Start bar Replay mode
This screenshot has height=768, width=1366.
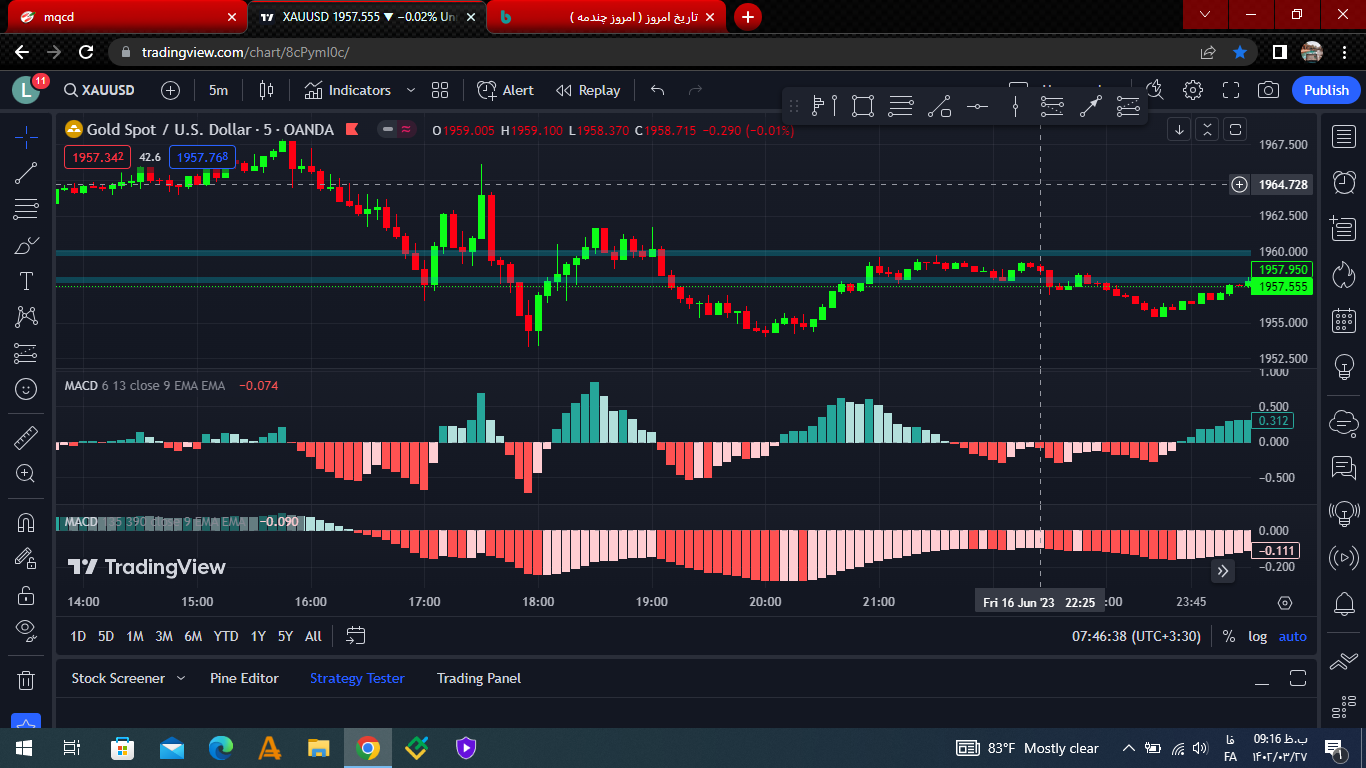tap(588, 90)
